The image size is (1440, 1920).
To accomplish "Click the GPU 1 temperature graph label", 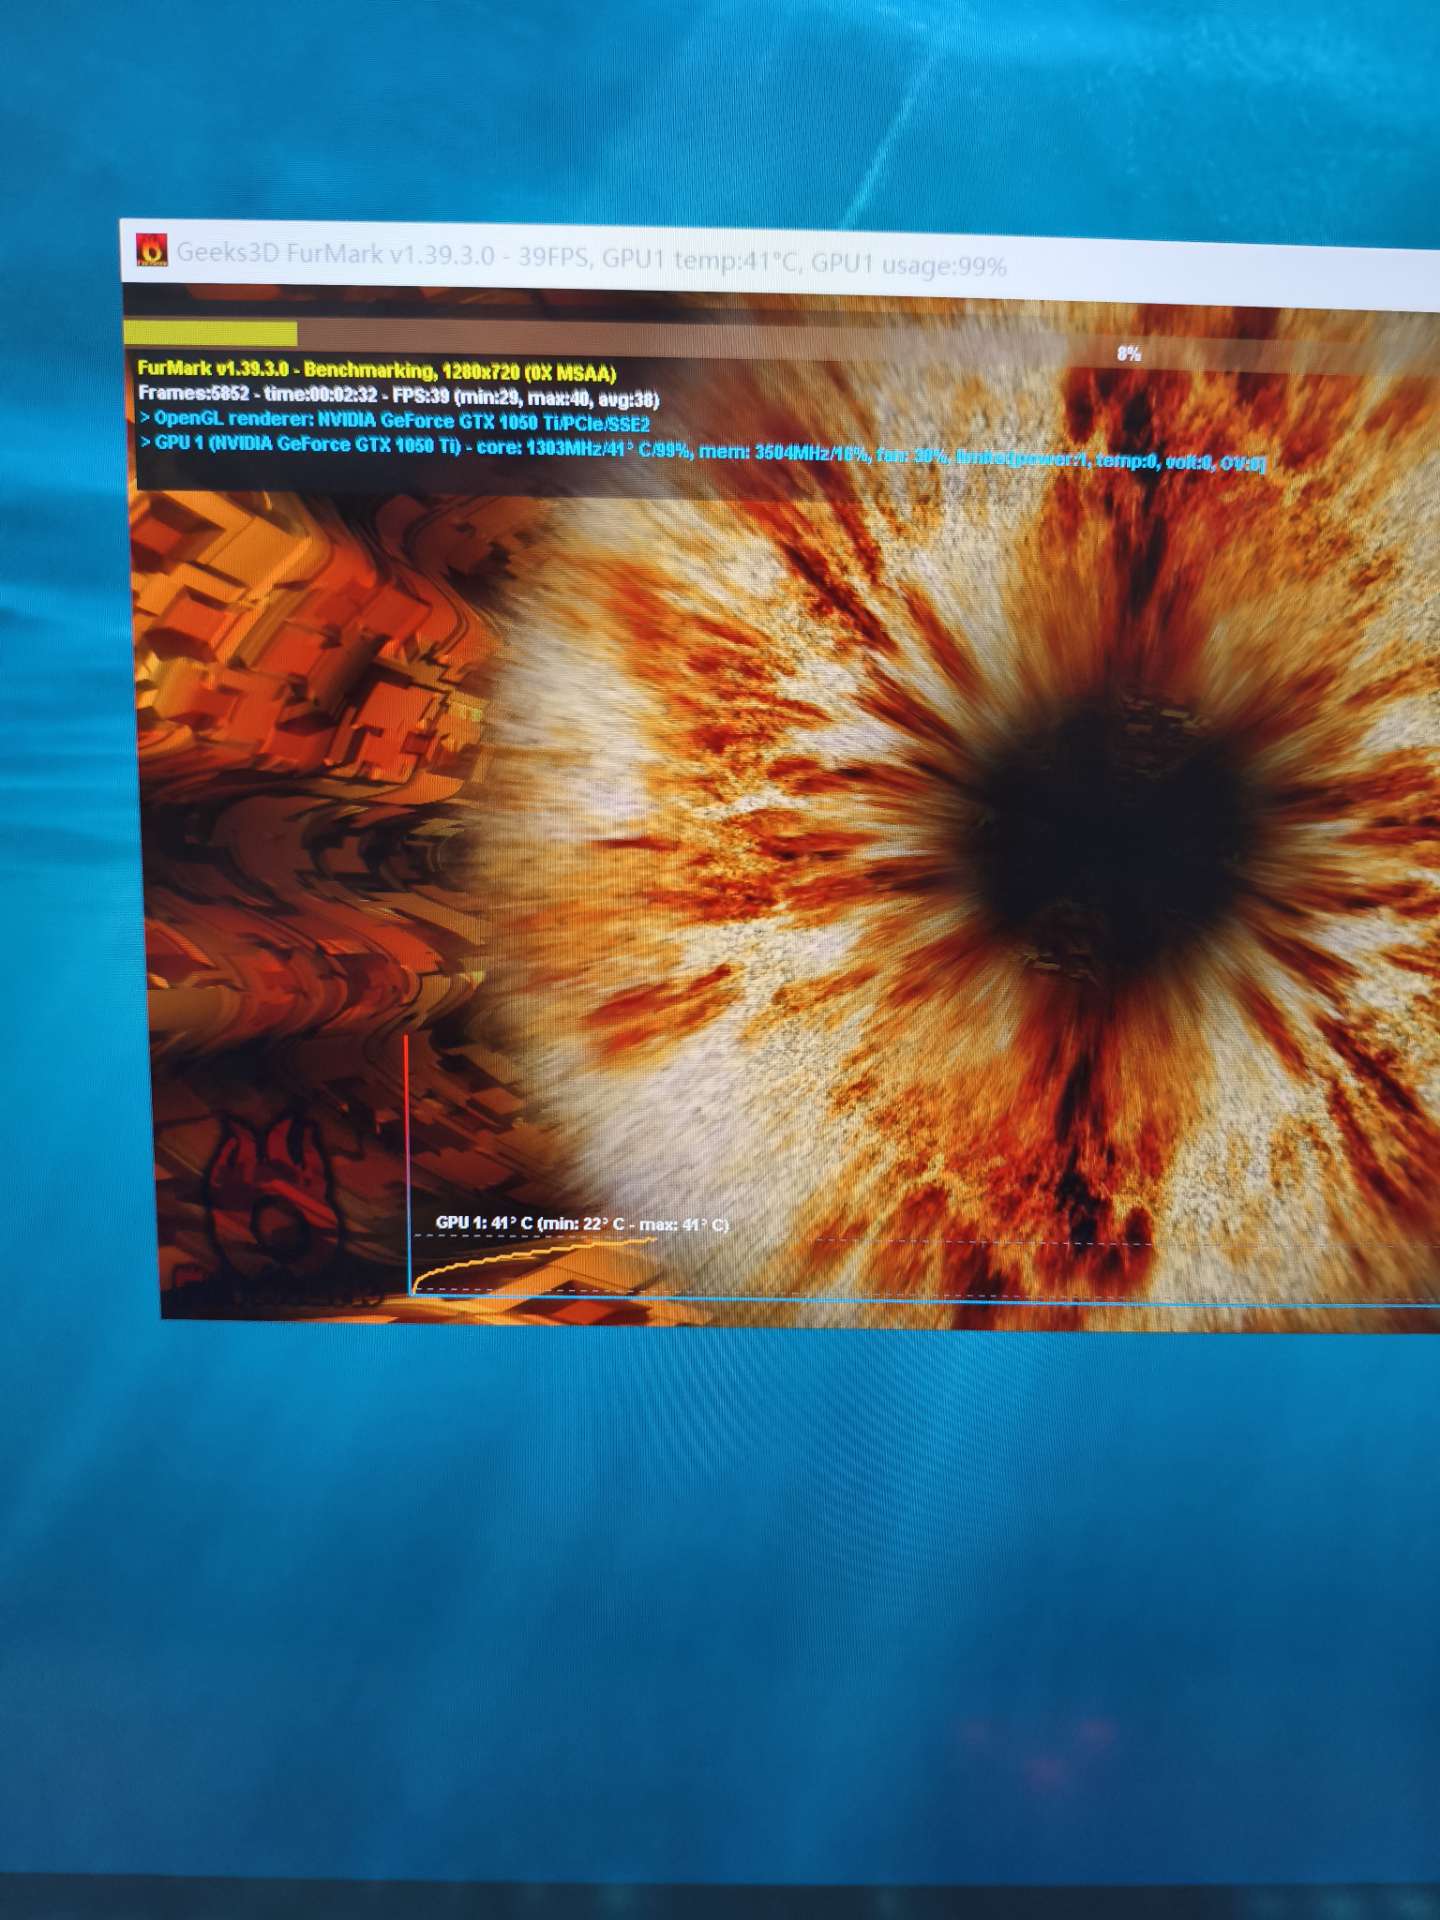I will (x=582, y=1223).
